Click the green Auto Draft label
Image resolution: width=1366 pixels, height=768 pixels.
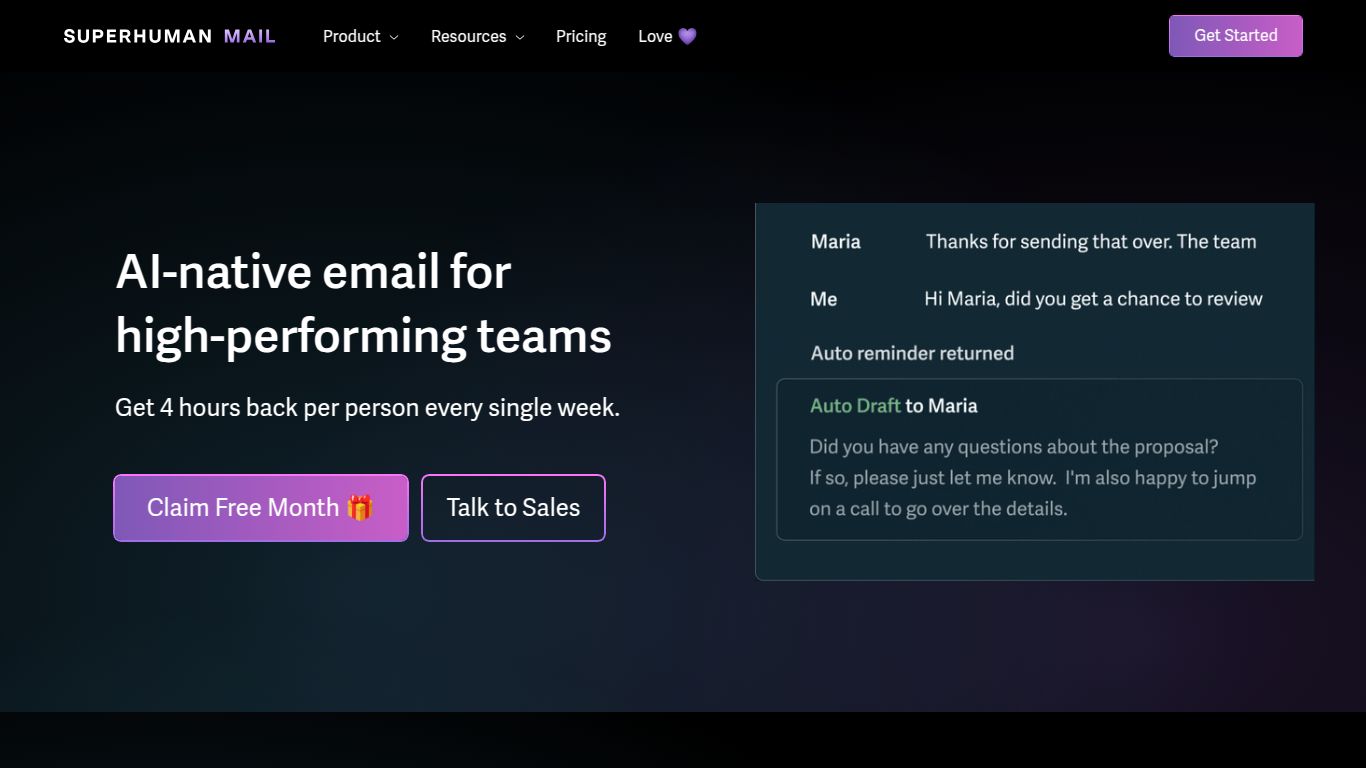855,406
